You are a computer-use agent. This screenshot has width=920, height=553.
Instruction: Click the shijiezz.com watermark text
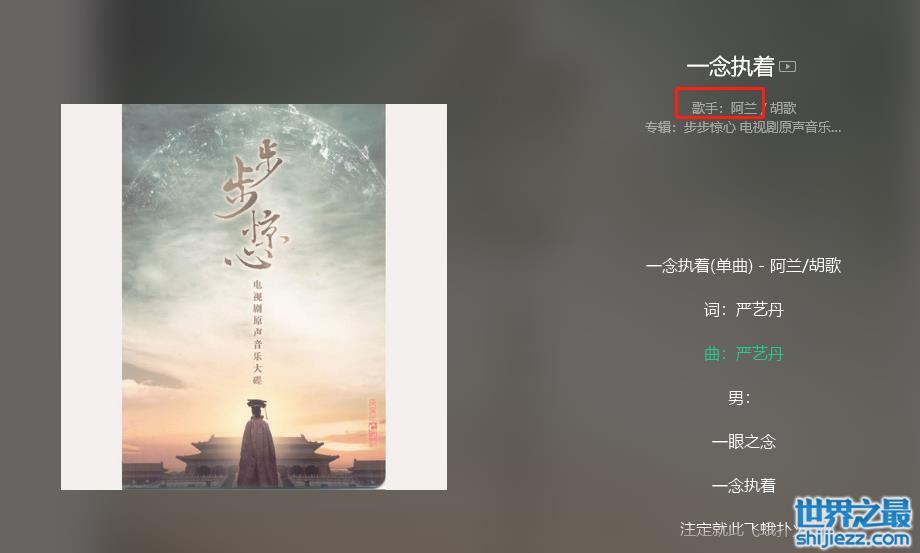click(853, 537)
